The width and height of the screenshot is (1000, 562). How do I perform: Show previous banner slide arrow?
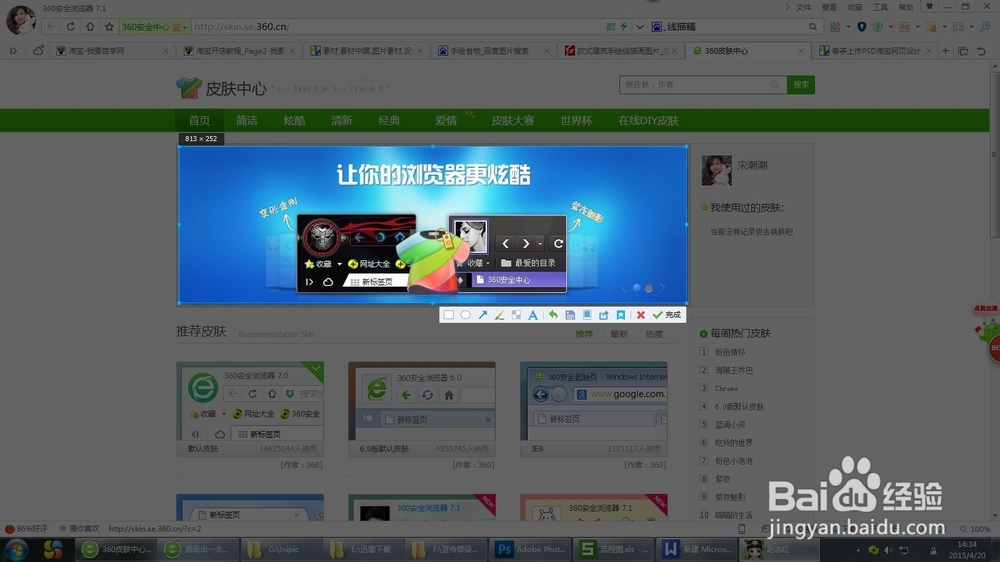(623, 288)
